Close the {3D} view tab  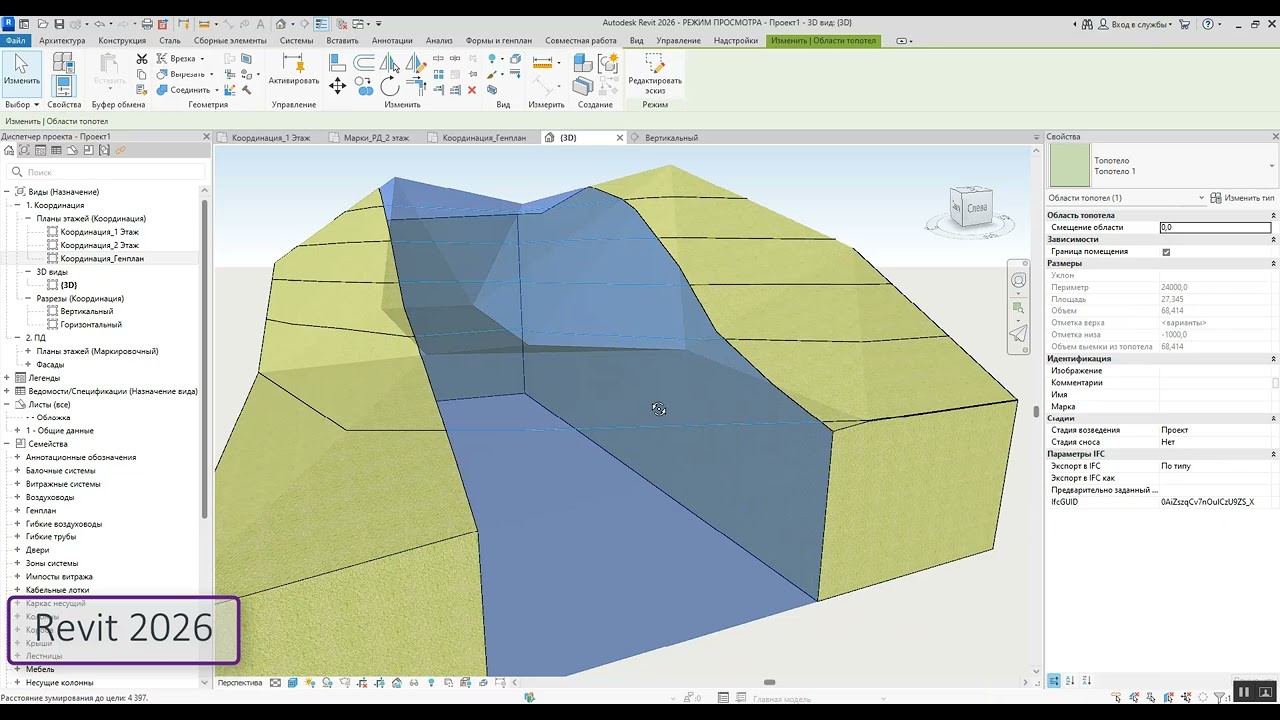pos(620,138)
